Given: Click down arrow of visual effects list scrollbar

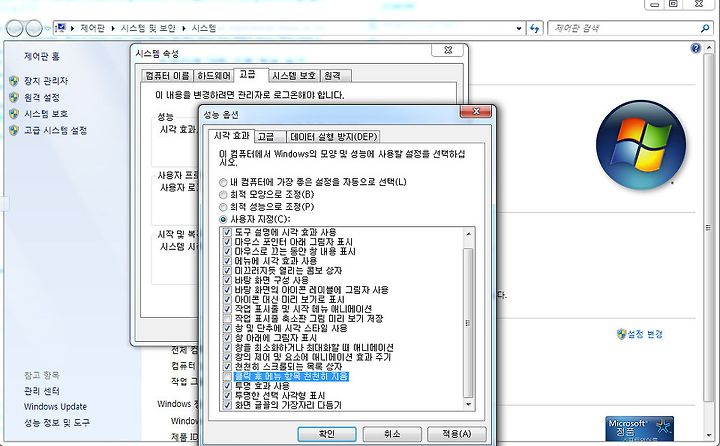Looking at the screenshot, I should click(x=468, y=404).
